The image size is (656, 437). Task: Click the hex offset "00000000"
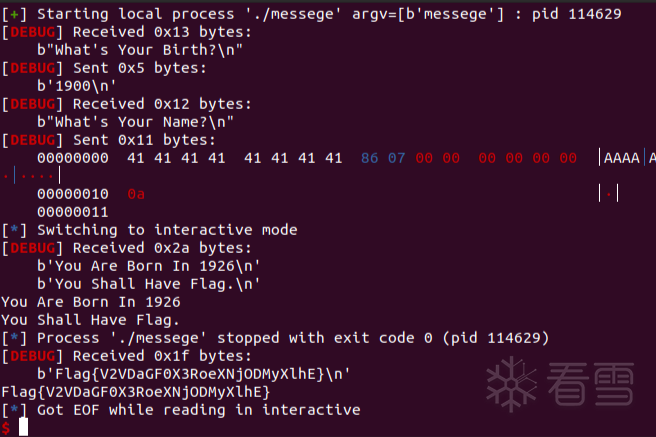(72, 158)
